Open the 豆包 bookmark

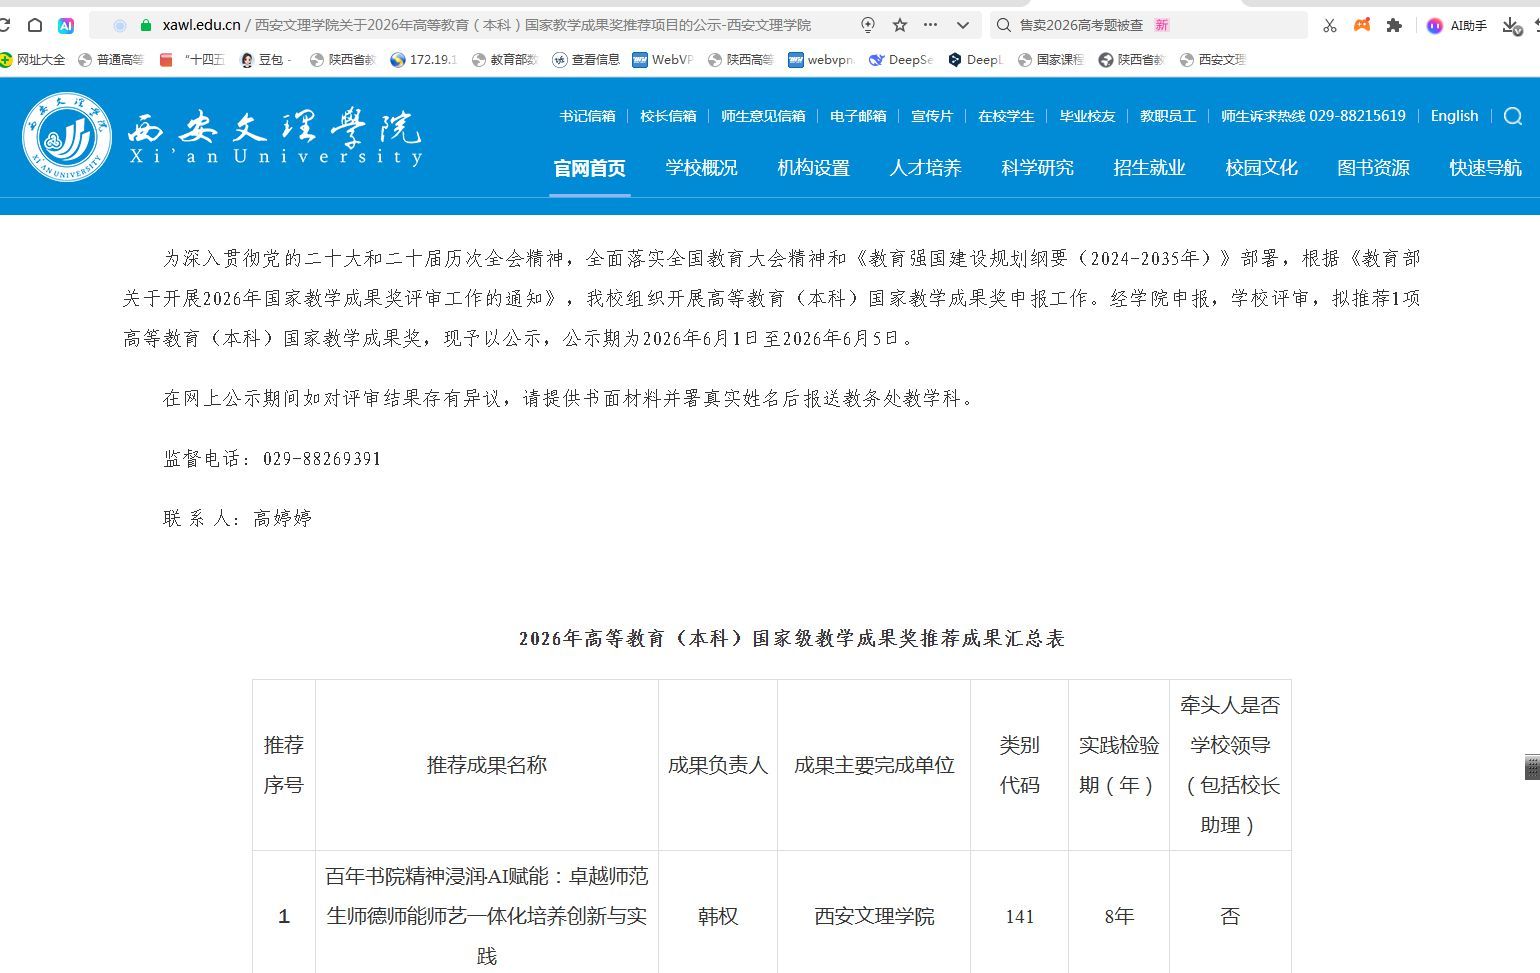(266, 60)
